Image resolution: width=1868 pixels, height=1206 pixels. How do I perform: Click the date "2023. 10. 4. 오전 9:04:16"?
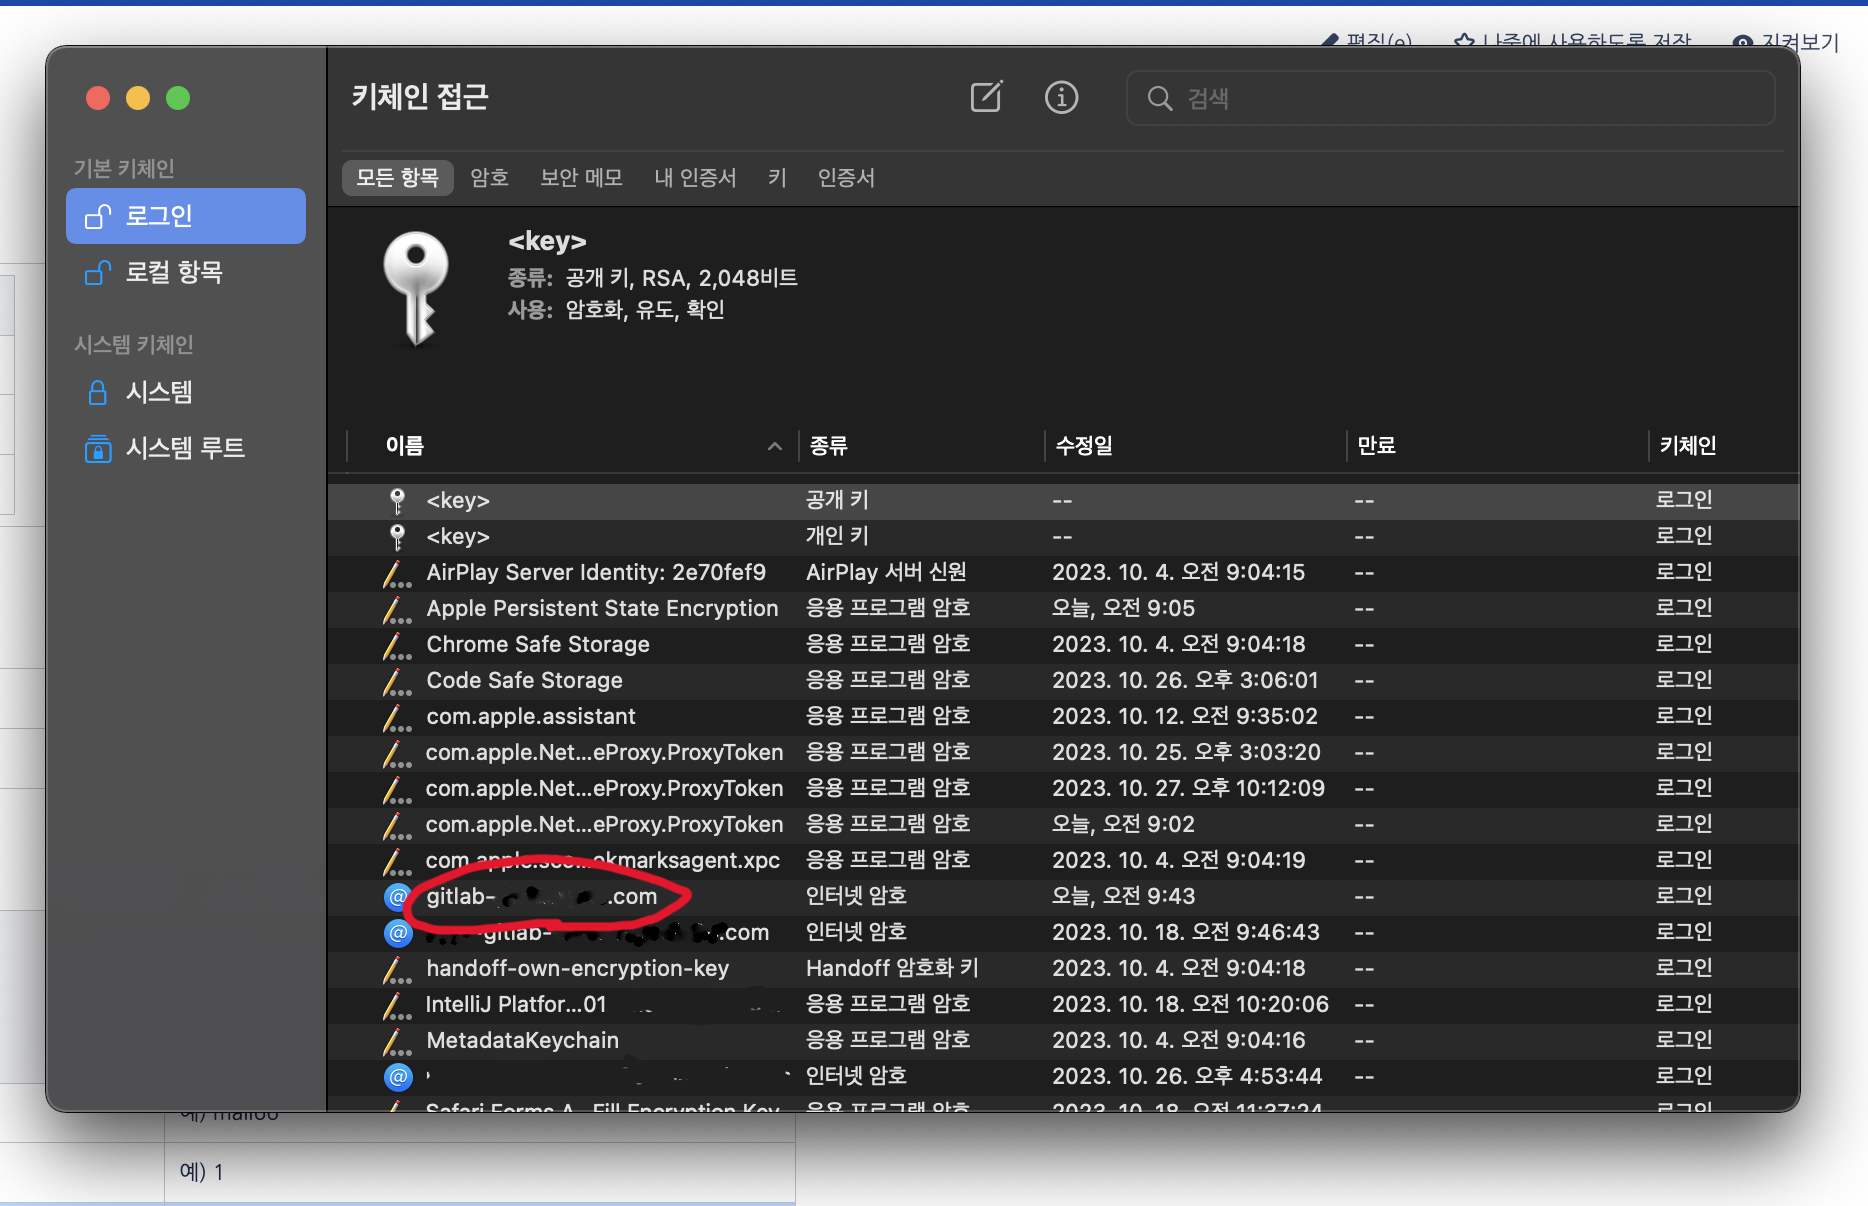tap(1178, 1040)
